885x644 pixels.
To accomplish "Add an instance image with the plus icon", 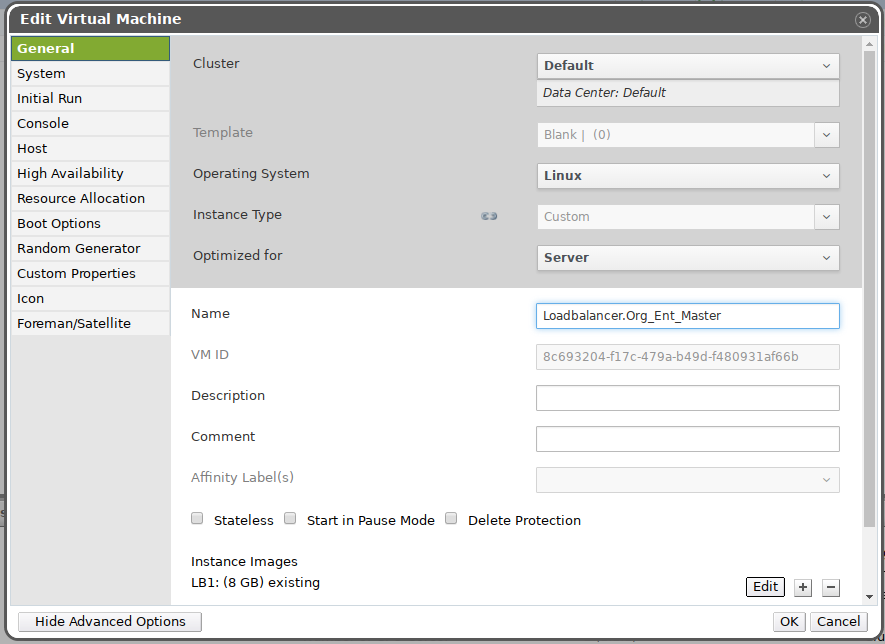I will coord(803,587).
